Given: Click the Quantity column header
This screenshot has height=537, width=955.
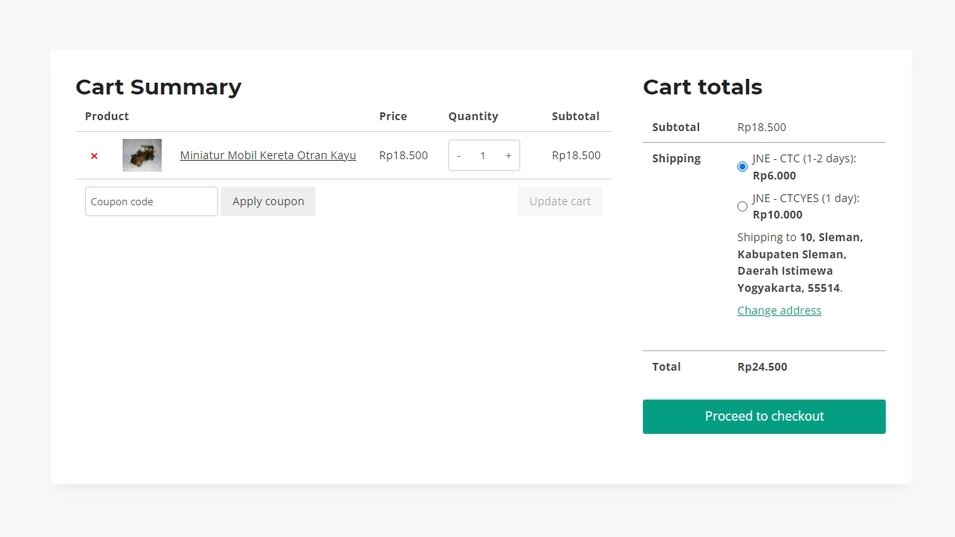Looking at the screenshot, I should pyautogui.click(x=473, y=116).
